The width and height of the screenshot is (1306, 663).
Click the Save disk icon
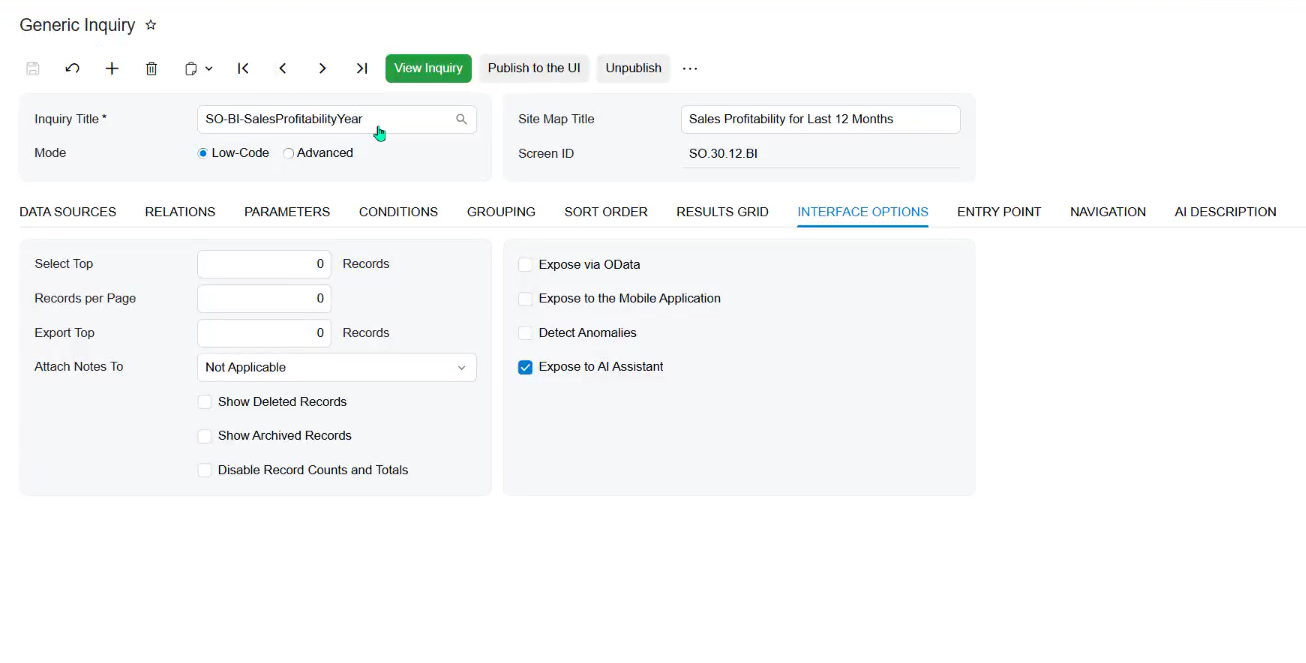pos(33,68)
